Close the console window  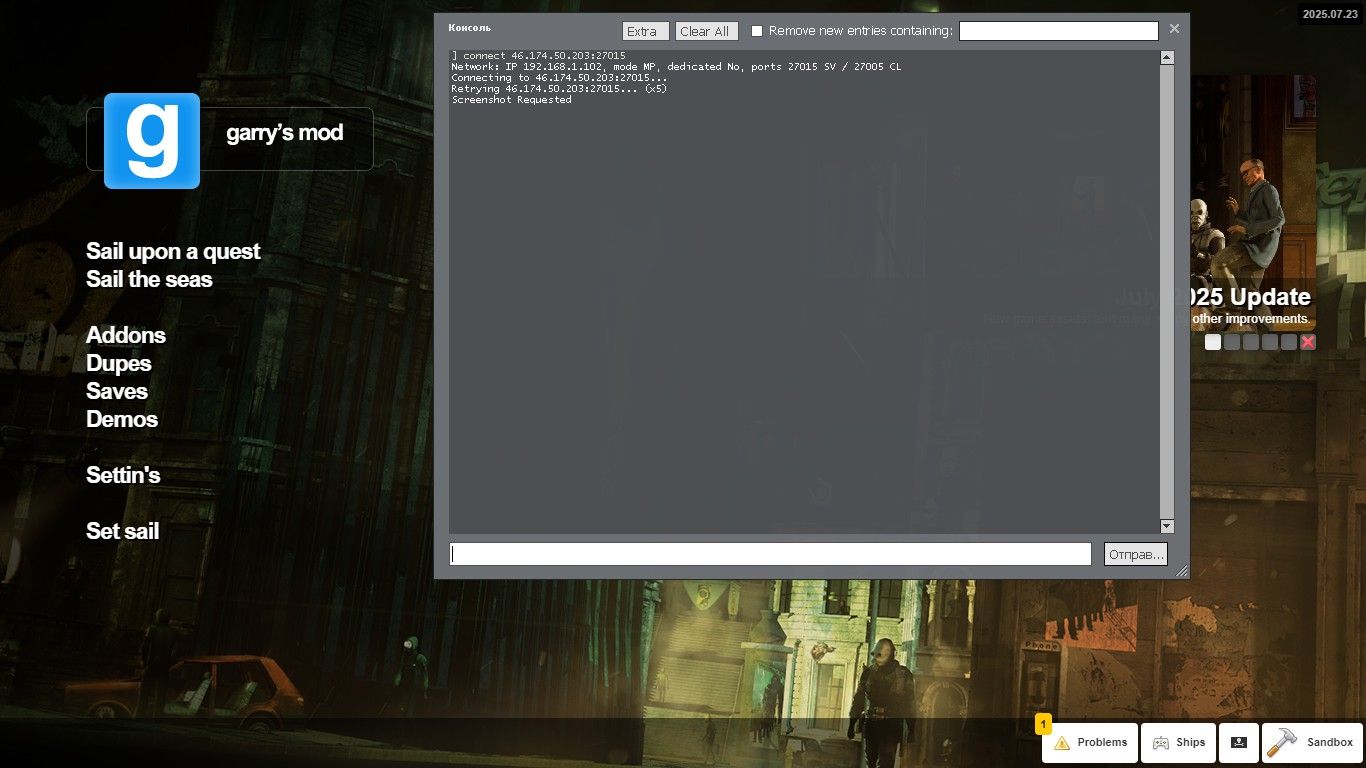click(x=1174, y=29)
